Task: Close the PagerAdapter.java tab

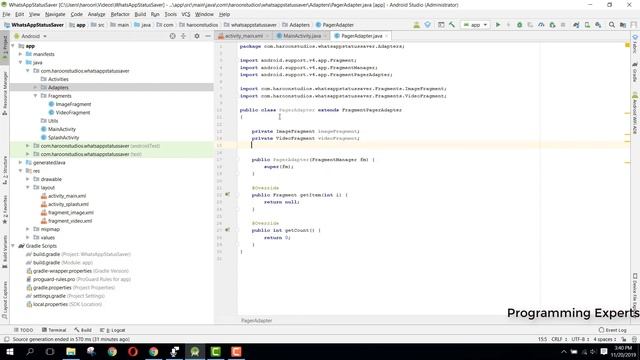Action: point(386,36)
